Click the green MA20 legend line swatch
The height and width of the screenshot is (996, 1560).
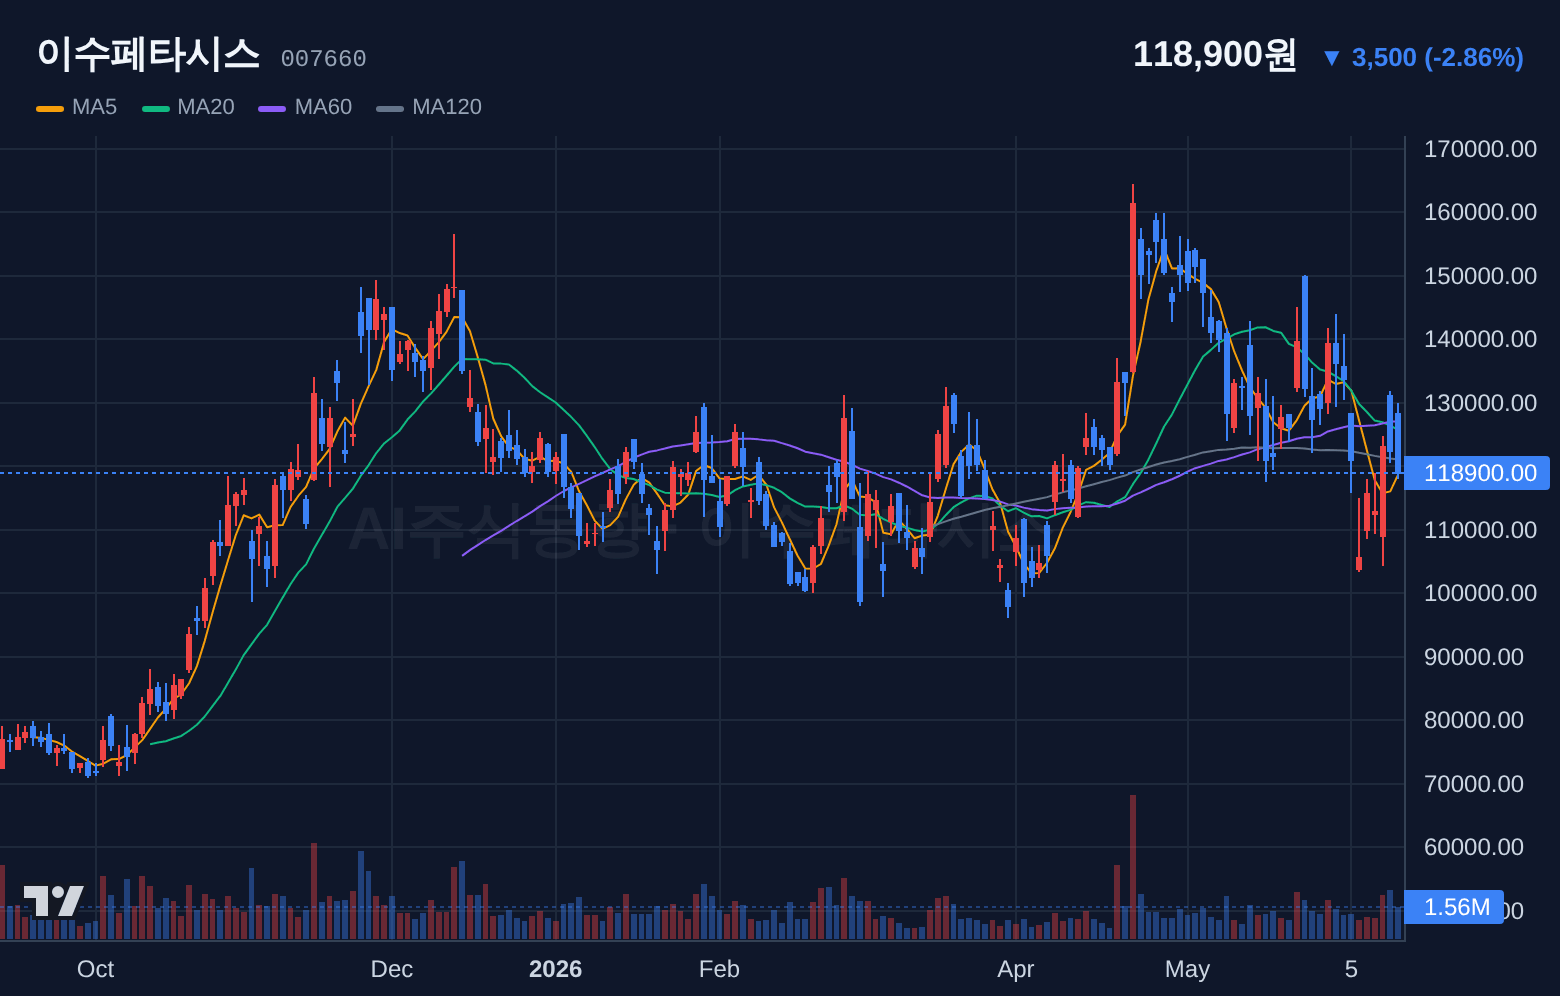(x=156, y=108)
